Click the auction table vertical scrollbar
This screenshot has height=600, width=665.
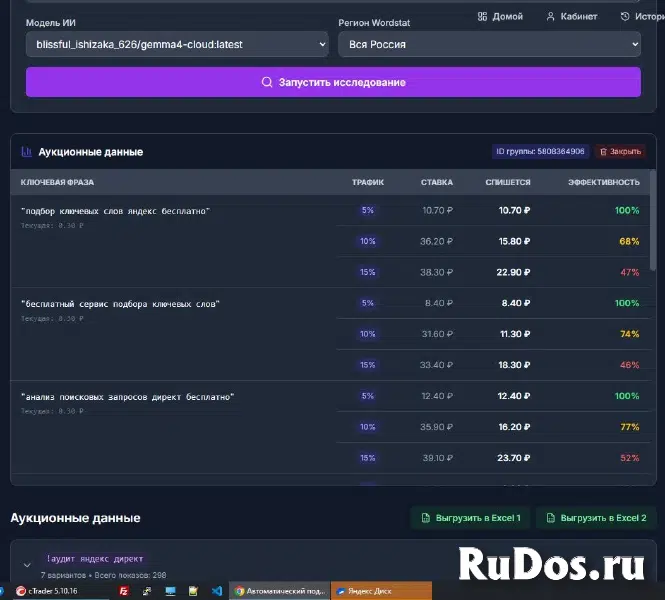coord(653,220)
